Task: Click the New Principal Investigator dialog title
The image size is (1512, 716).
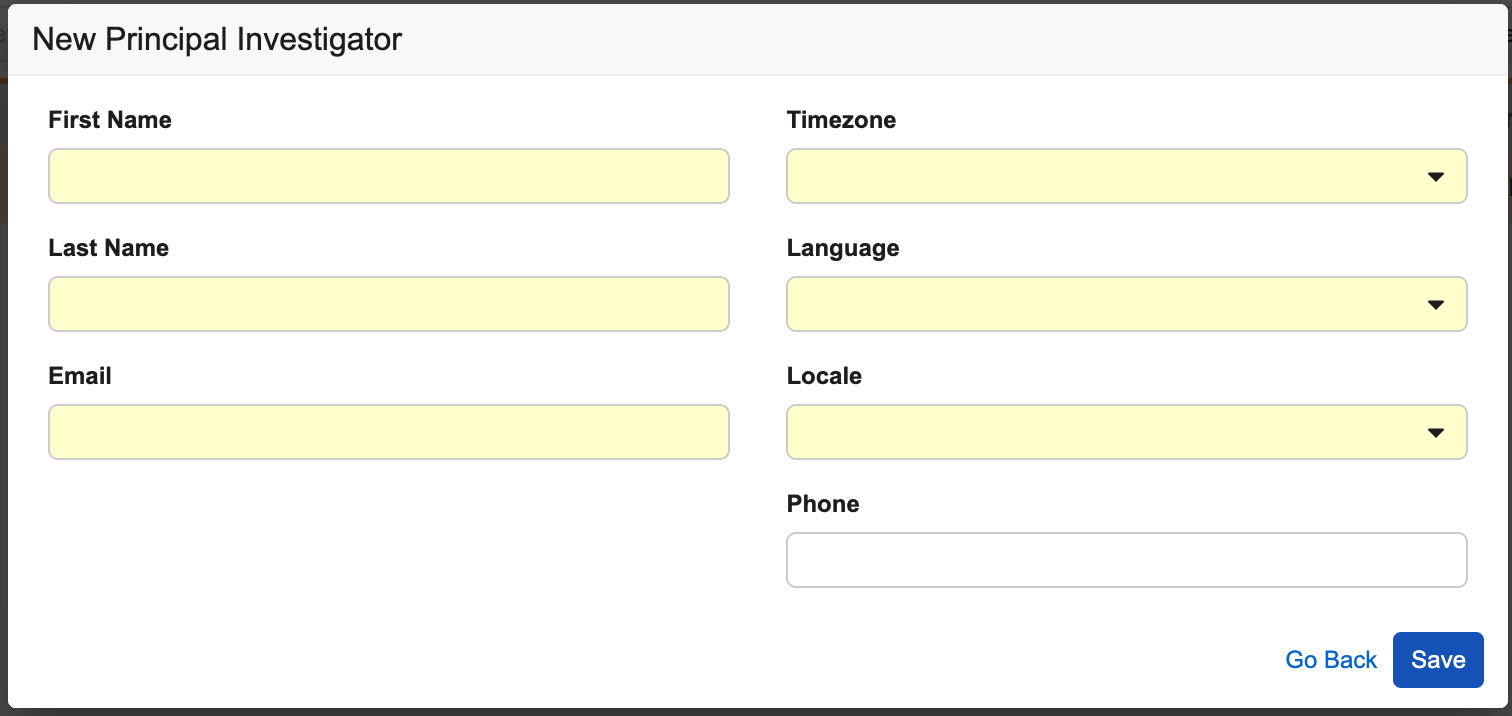Action: [x=217, y=39]
